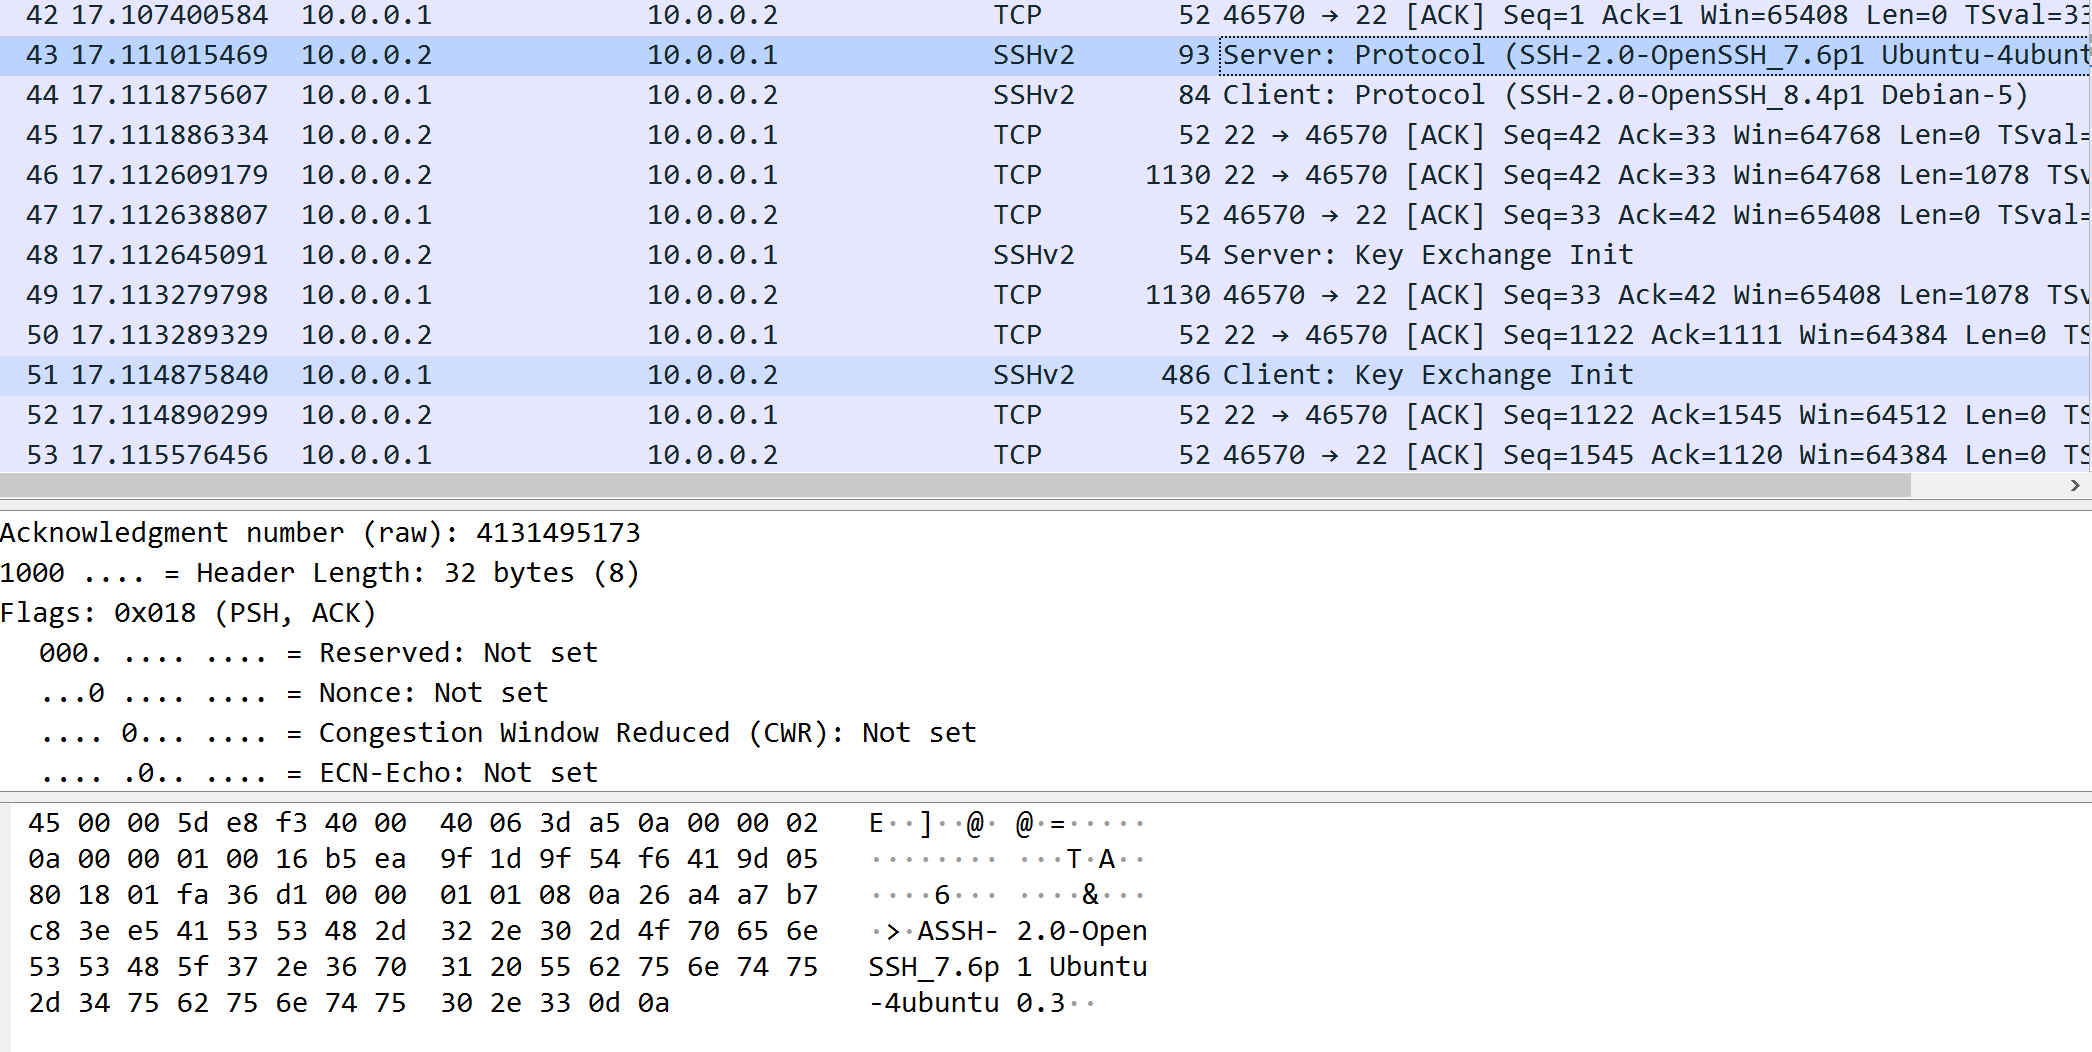
Task: Click the horizontal scrollbar right arrow
Action: coord(2075,485)
